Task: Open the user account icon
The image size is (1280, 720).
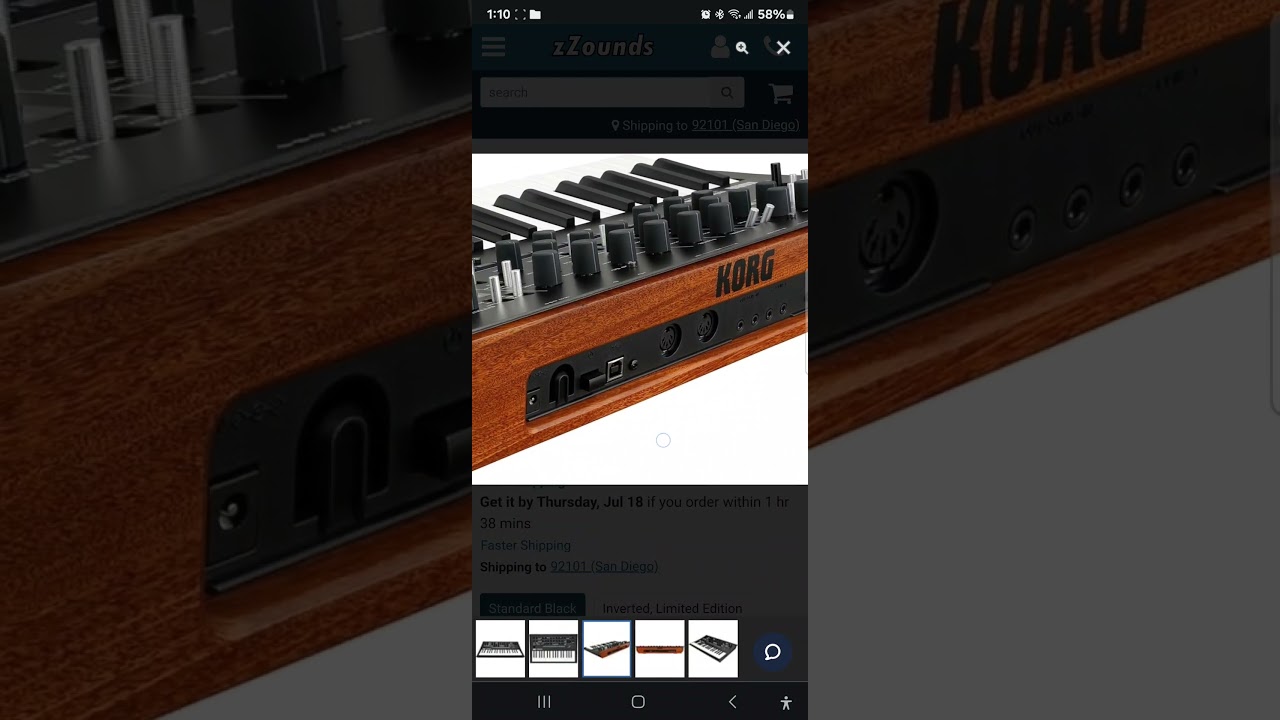Action: point(720,47)
